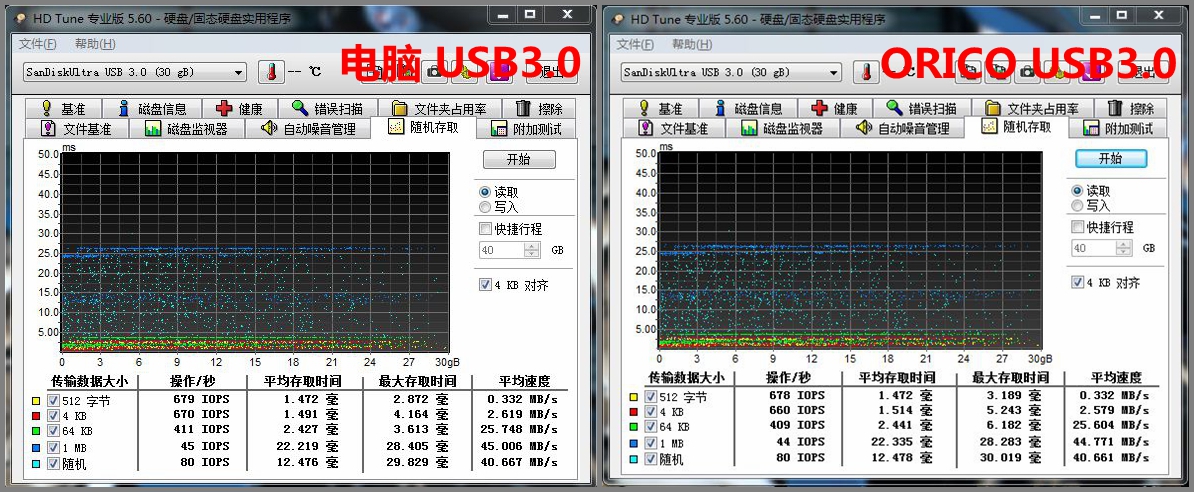This screenshot has height=492, width=1194.
Task: Click thermometer temperature icon in ORICO window
Action: (x=865, y=72)
